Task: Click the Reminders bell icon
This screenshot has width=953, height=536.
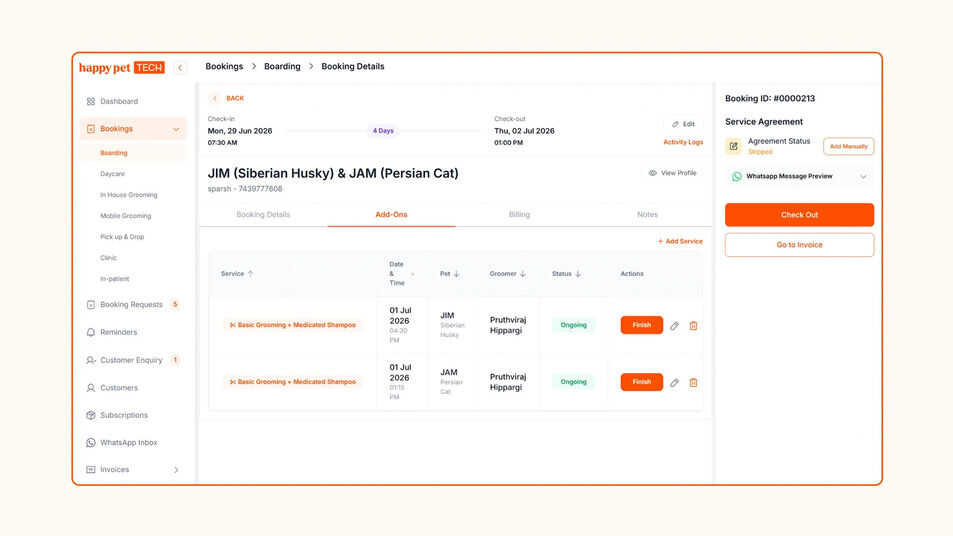Action: (x=91, y=332)
